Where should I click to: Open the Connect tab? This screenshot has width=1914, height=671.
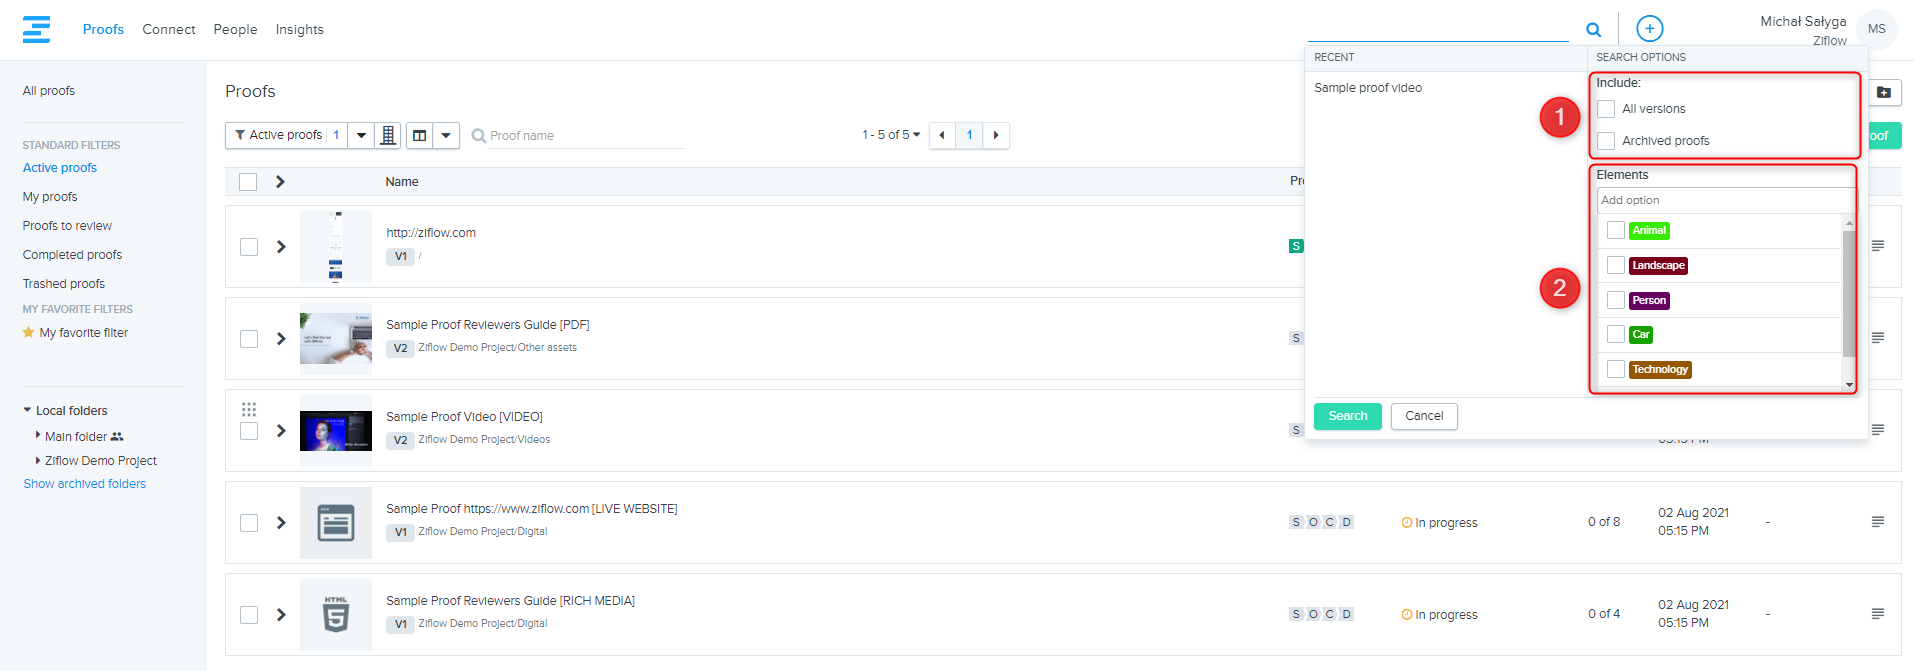point(168,30)
